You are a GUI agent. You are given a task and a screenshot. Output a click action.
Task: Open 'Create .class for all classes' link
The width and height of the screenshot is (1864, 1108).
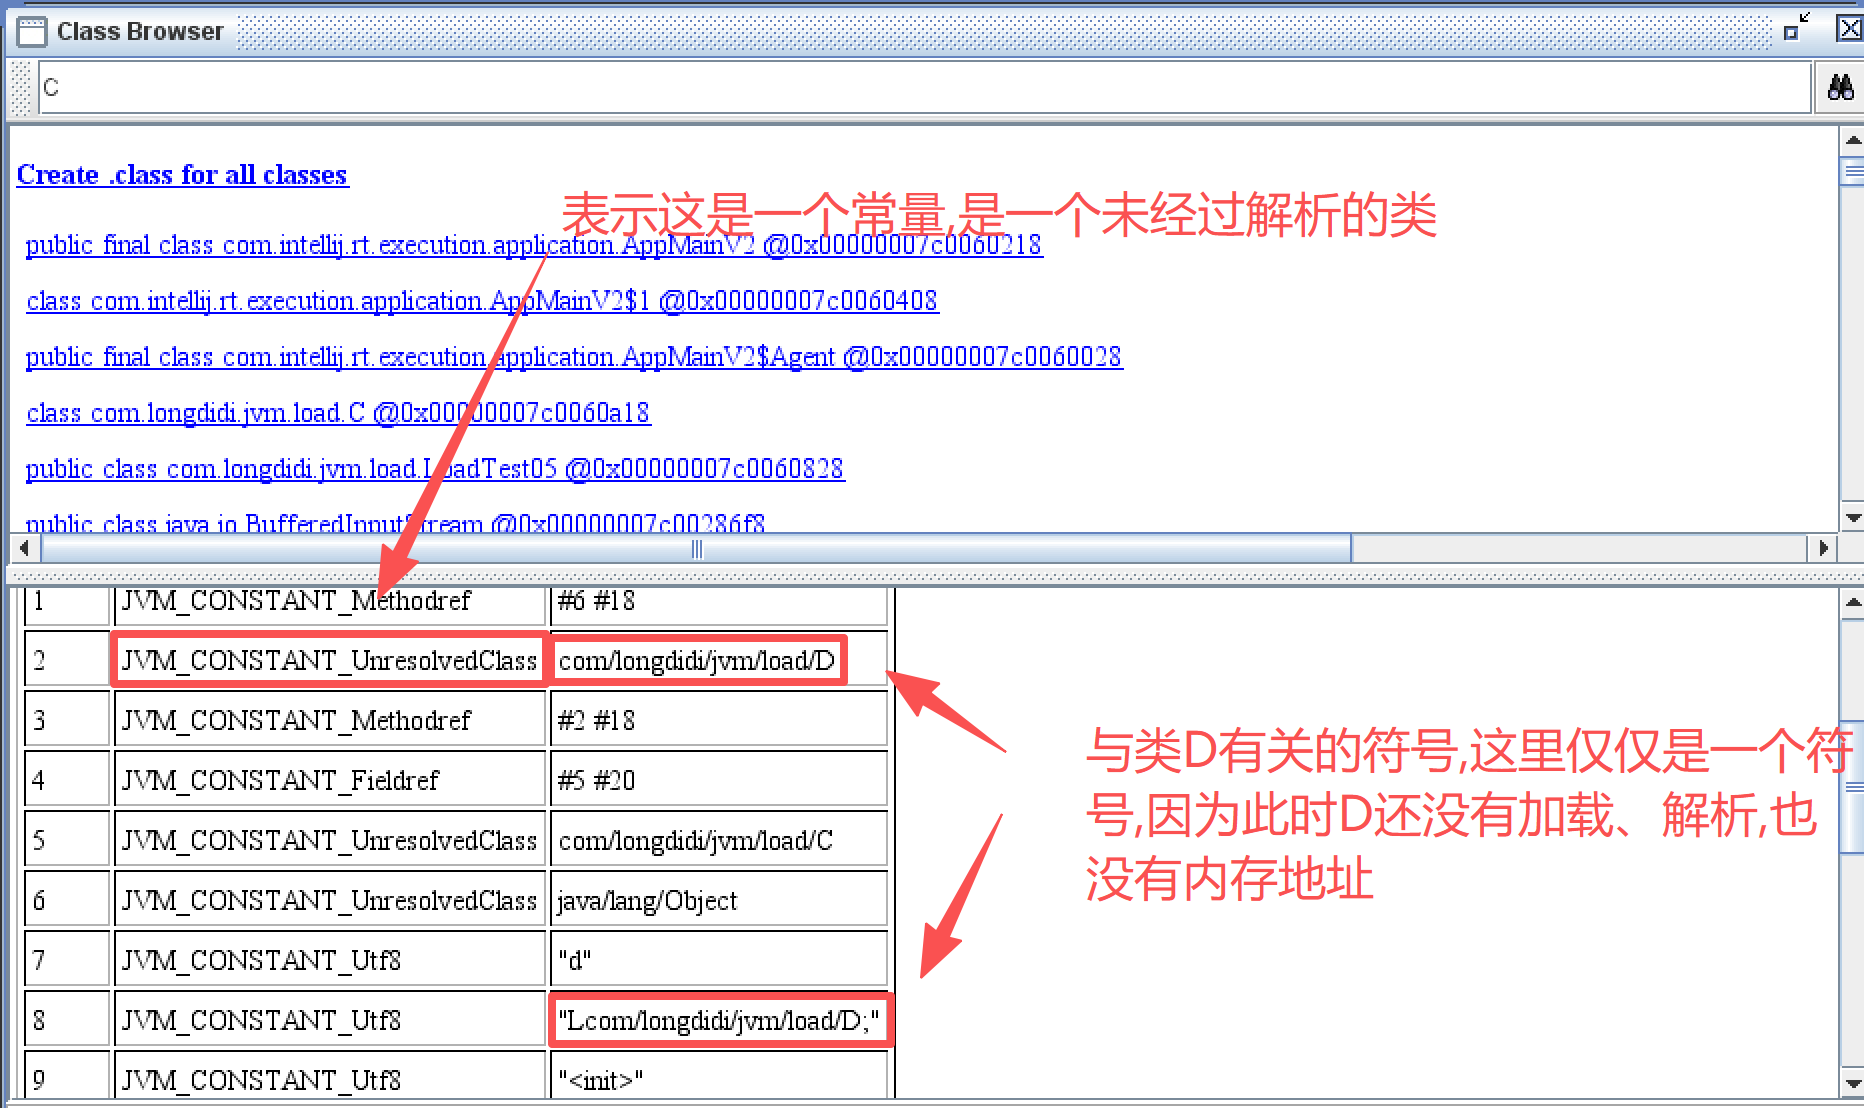click(x=182, y=175)
